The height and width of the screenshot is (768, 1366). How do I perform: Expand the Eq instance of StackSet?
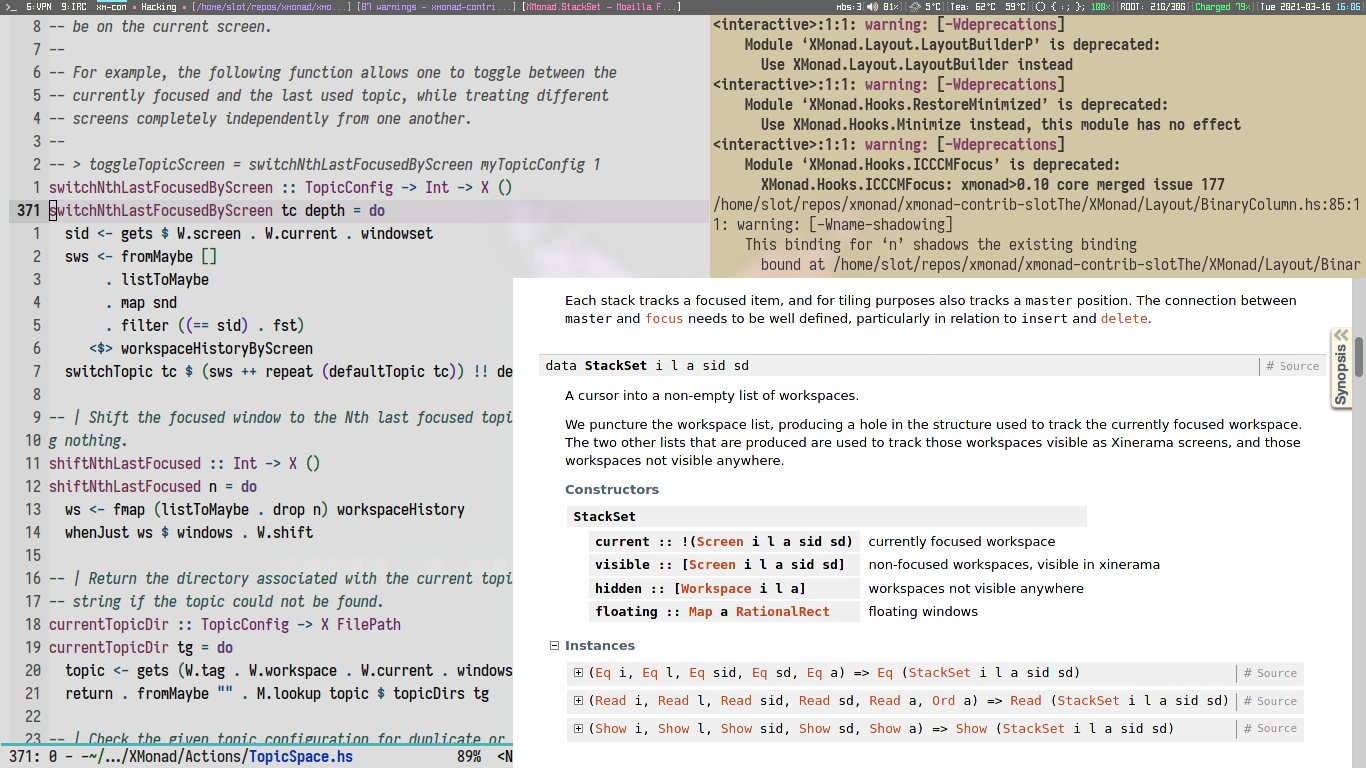click(578, 673)
